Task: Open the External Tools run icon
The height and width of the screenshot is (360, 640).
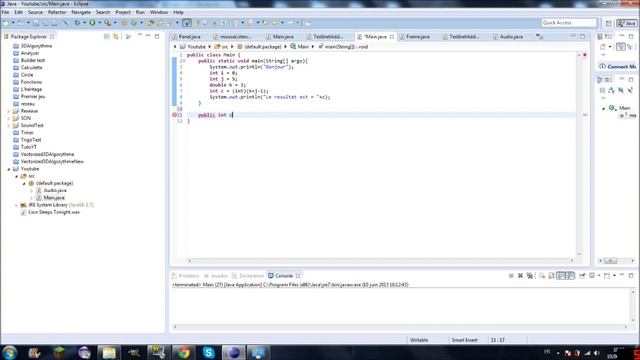Action: [108, 23]
